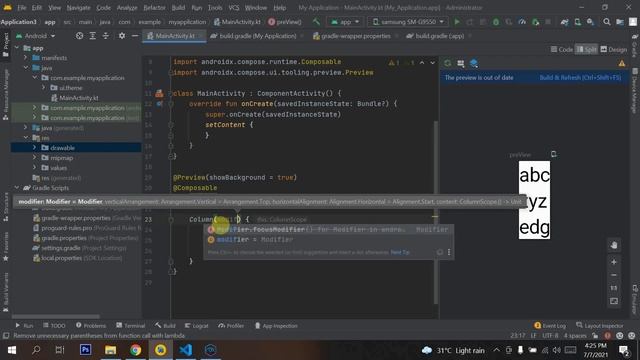Click the Project panel horizontal scrollbar
The image size is (640, 360).
pos(56,316)
